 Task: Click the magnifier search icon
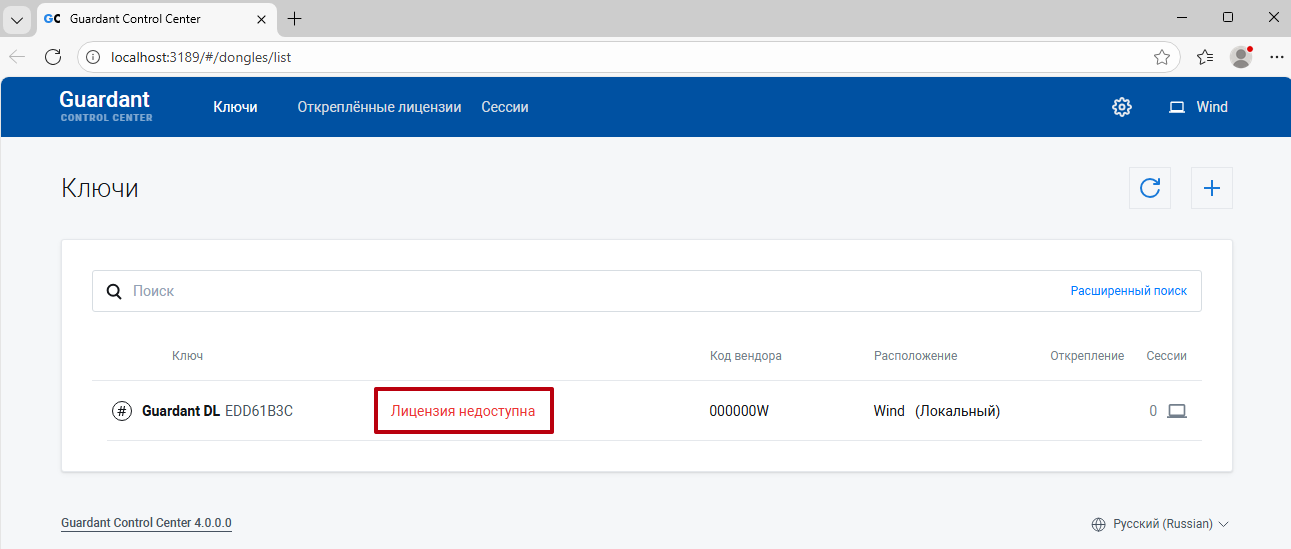(114, 291)
